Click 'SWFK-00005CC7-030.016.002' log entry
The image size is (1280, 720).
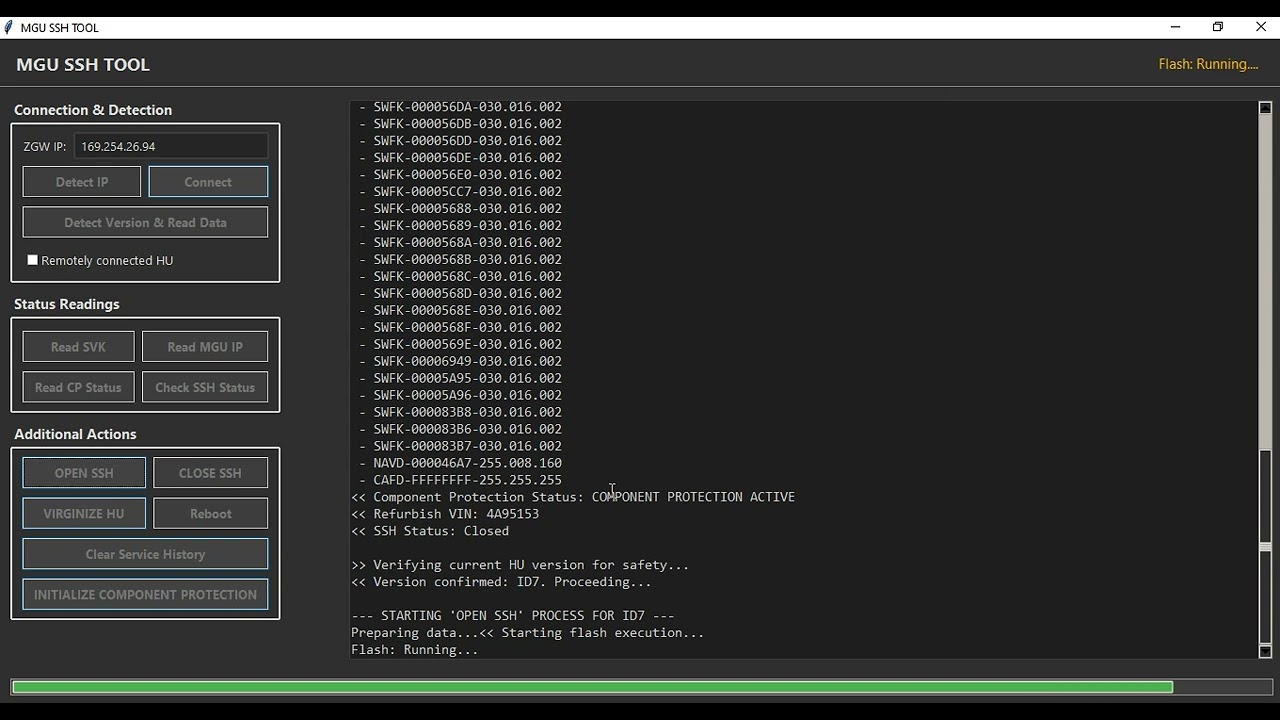tap(461, 192)
